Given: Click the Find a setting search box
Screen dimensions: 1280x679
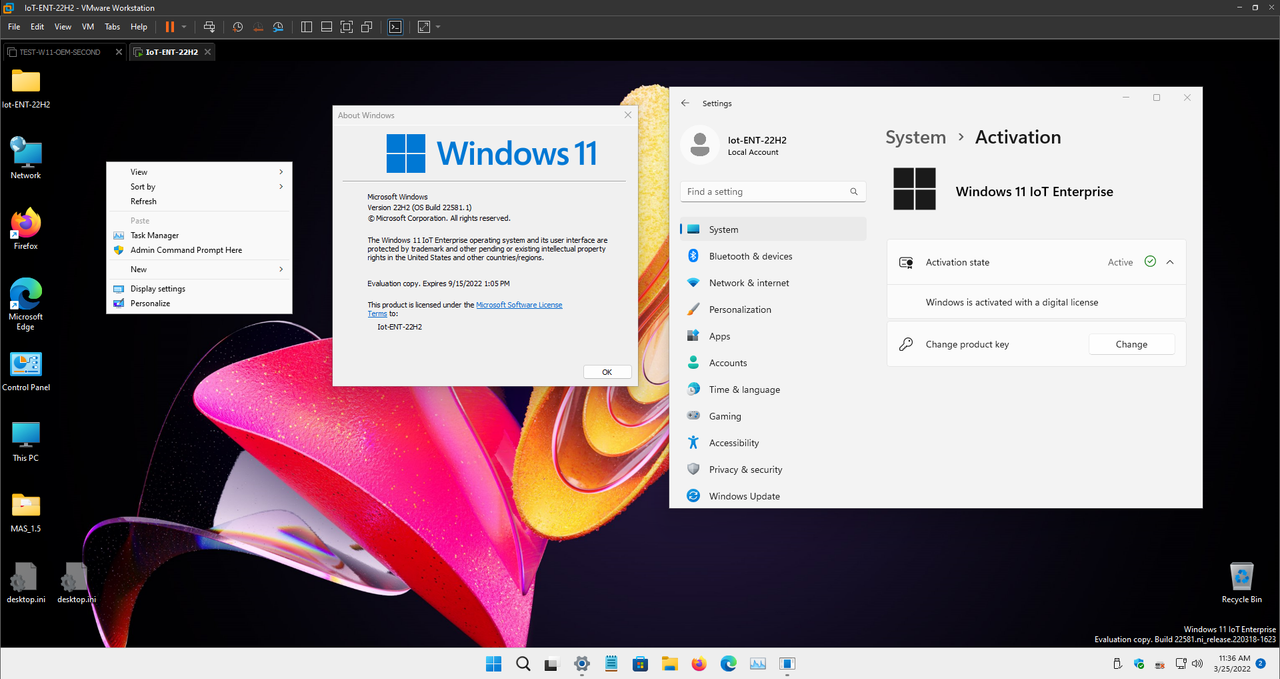Looking at the screenshot, I should click(773, 191).
